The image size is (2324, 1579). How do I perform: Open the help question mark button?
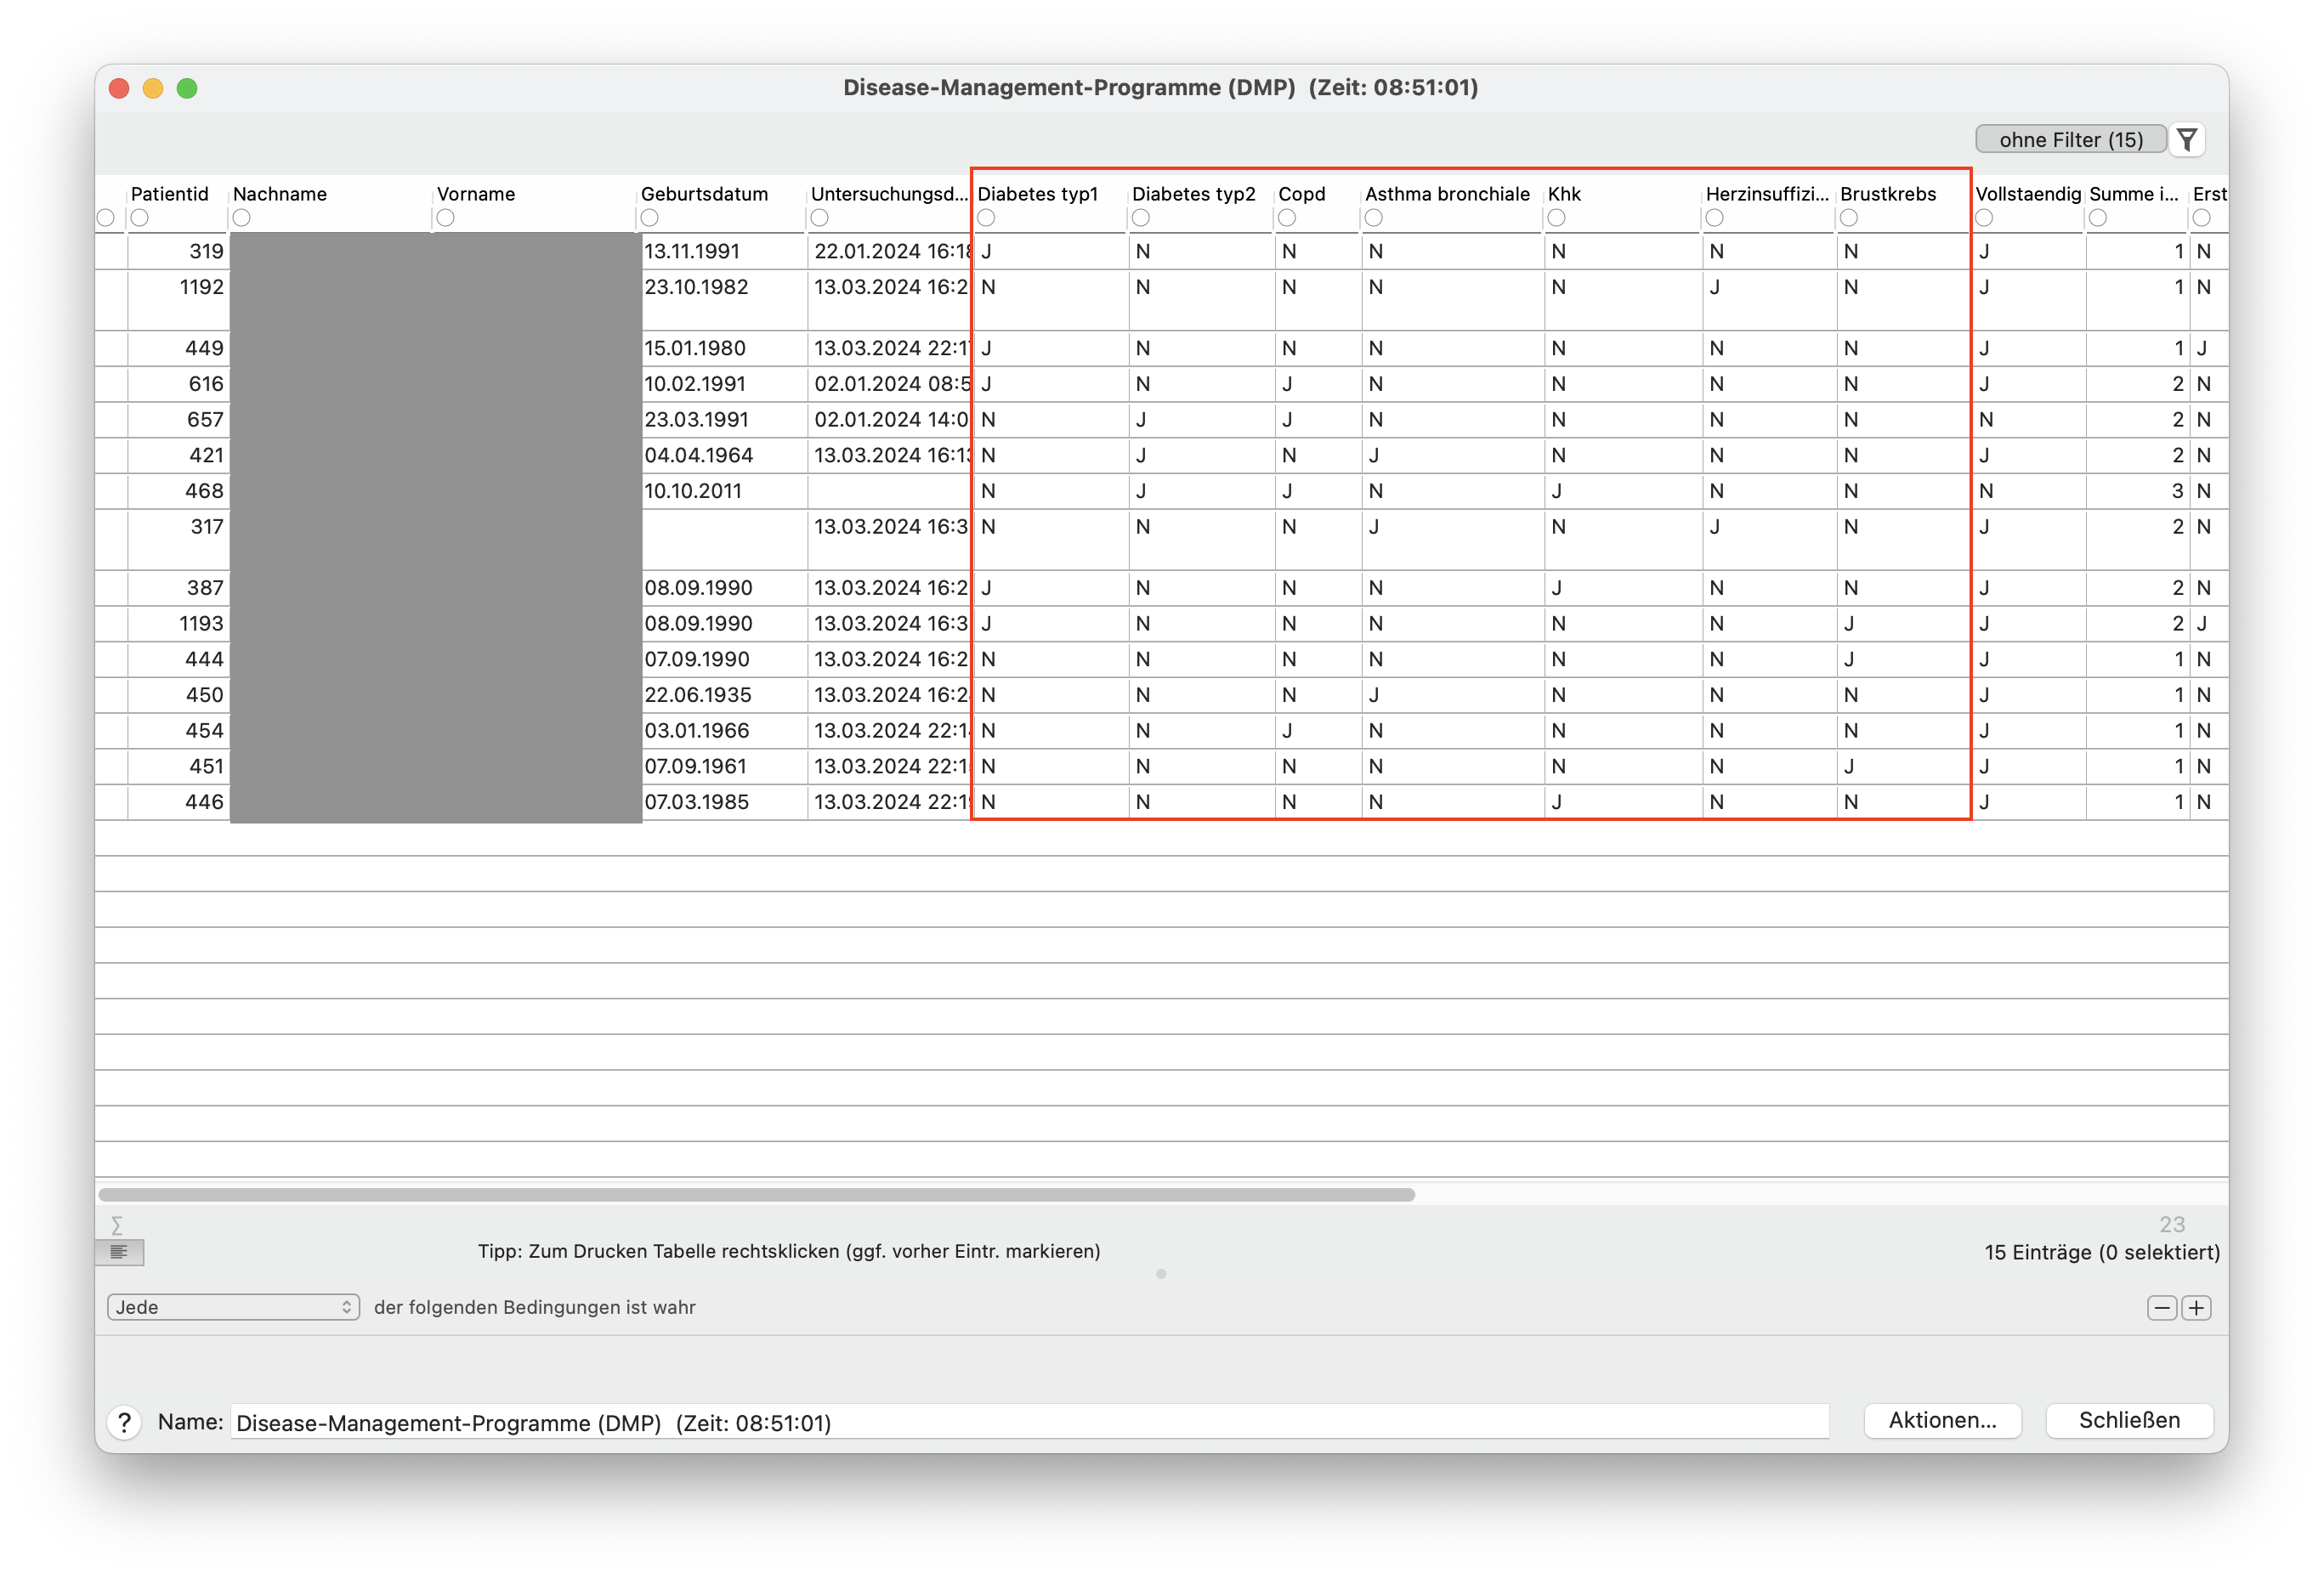click(124, 1422)
